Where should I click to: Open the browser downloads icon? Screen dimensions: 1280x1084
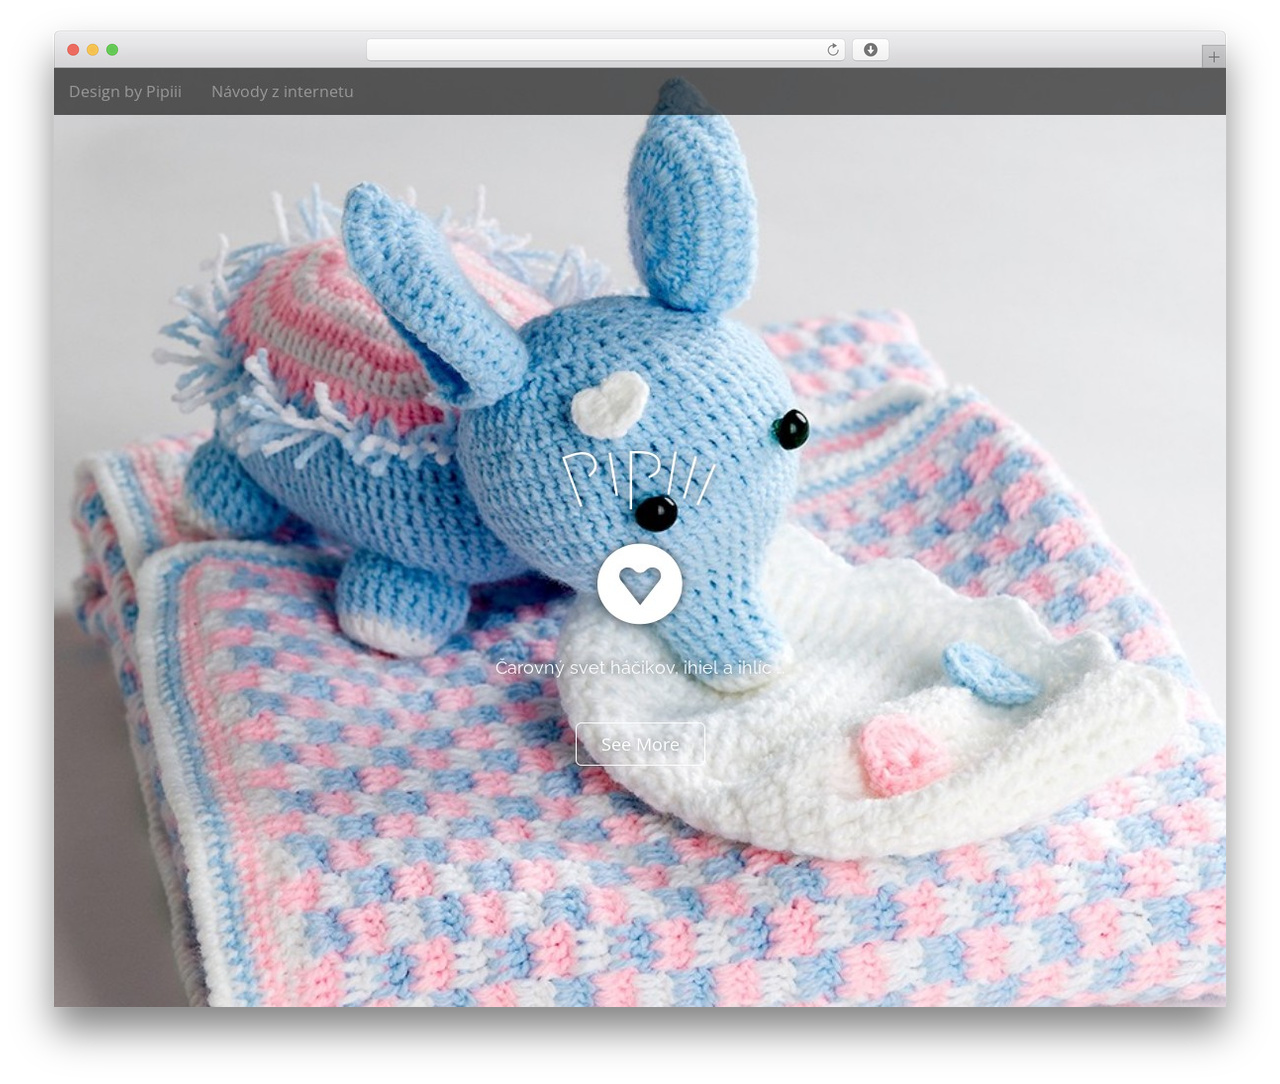click(870, 50)
